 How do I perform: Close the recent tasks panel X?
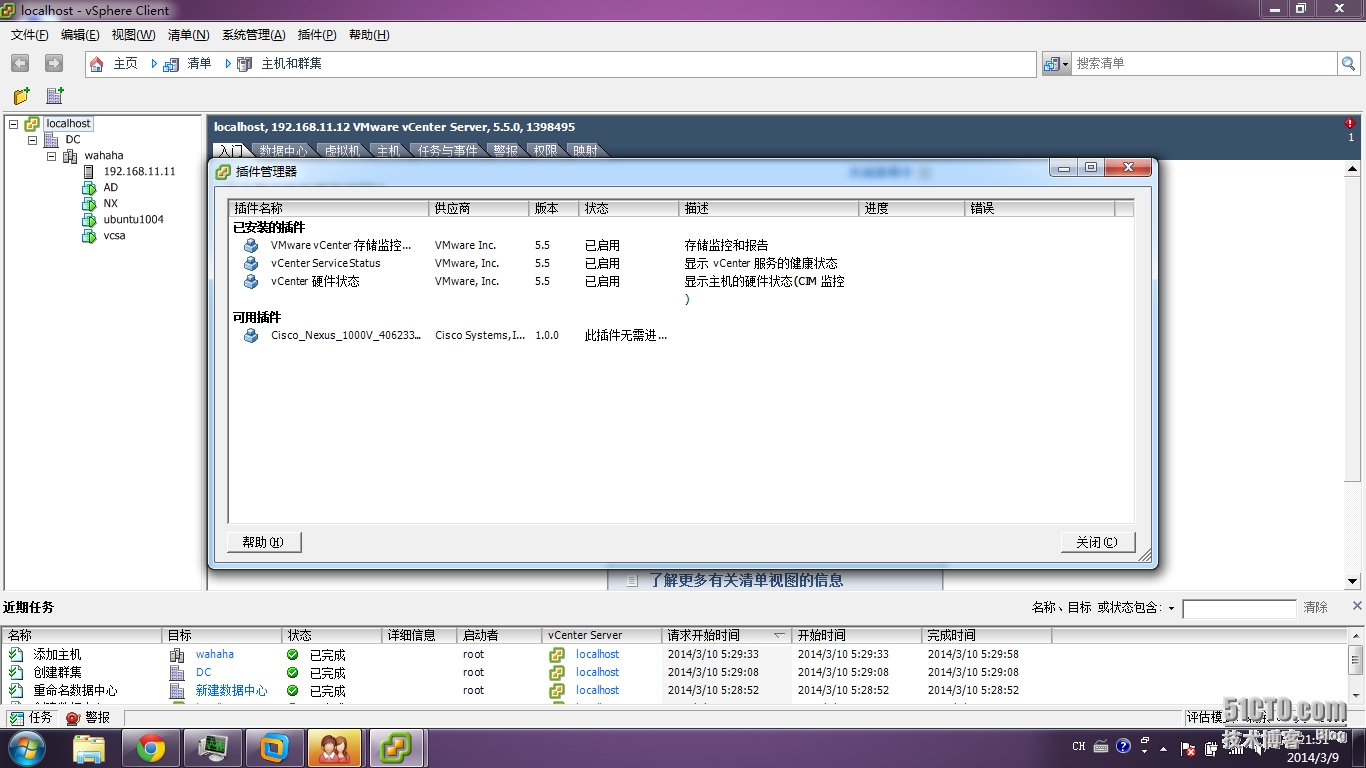point(1357,606)
